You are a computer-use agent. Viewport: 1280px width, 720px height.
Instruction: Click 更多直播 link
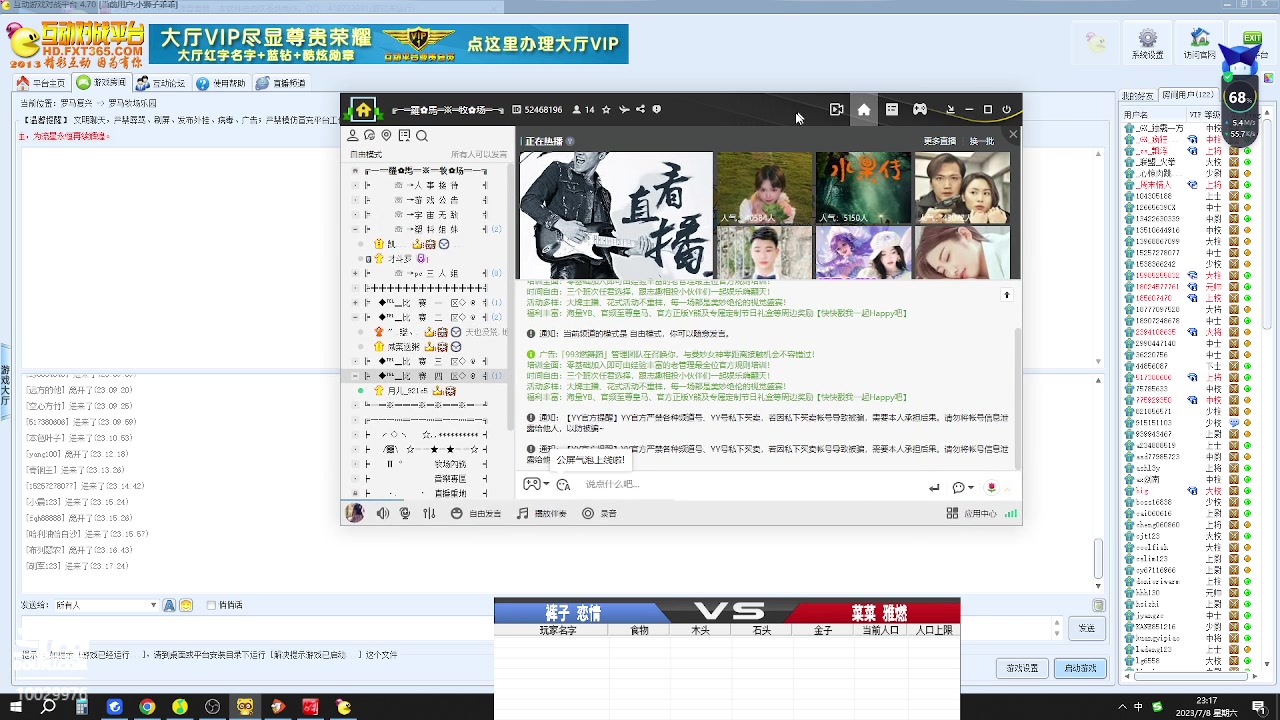pyautogui.click(x=939, y=142)
